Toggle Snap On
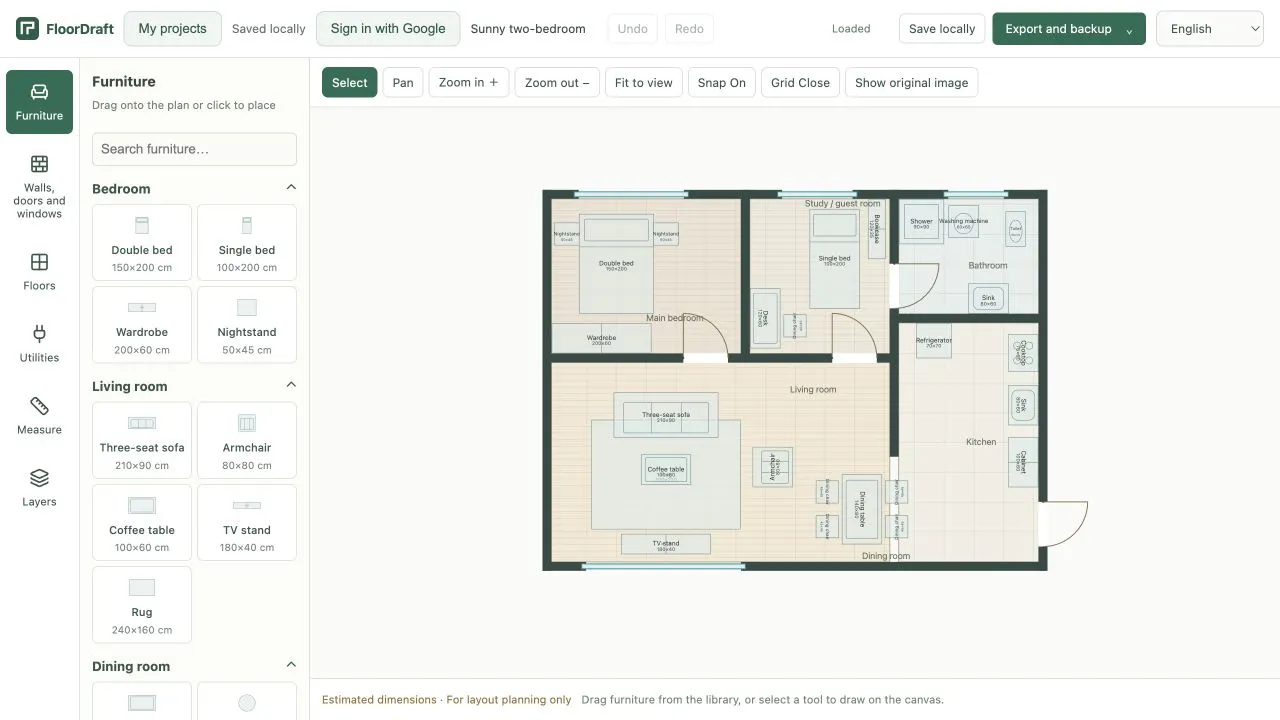This screenshot has height=720, width=1280. pos(722,82)
